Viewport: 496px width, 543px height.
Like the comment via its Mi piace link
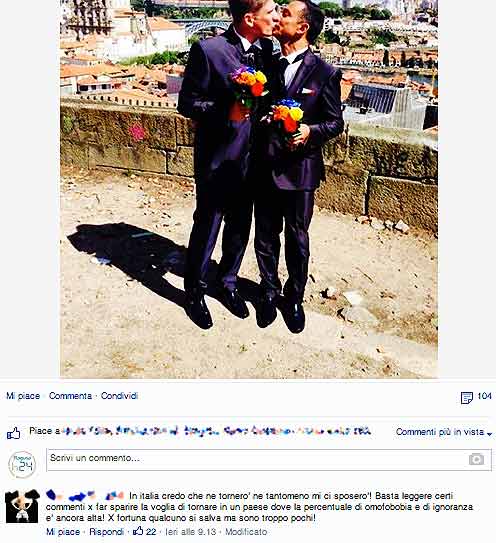[63, 532]
